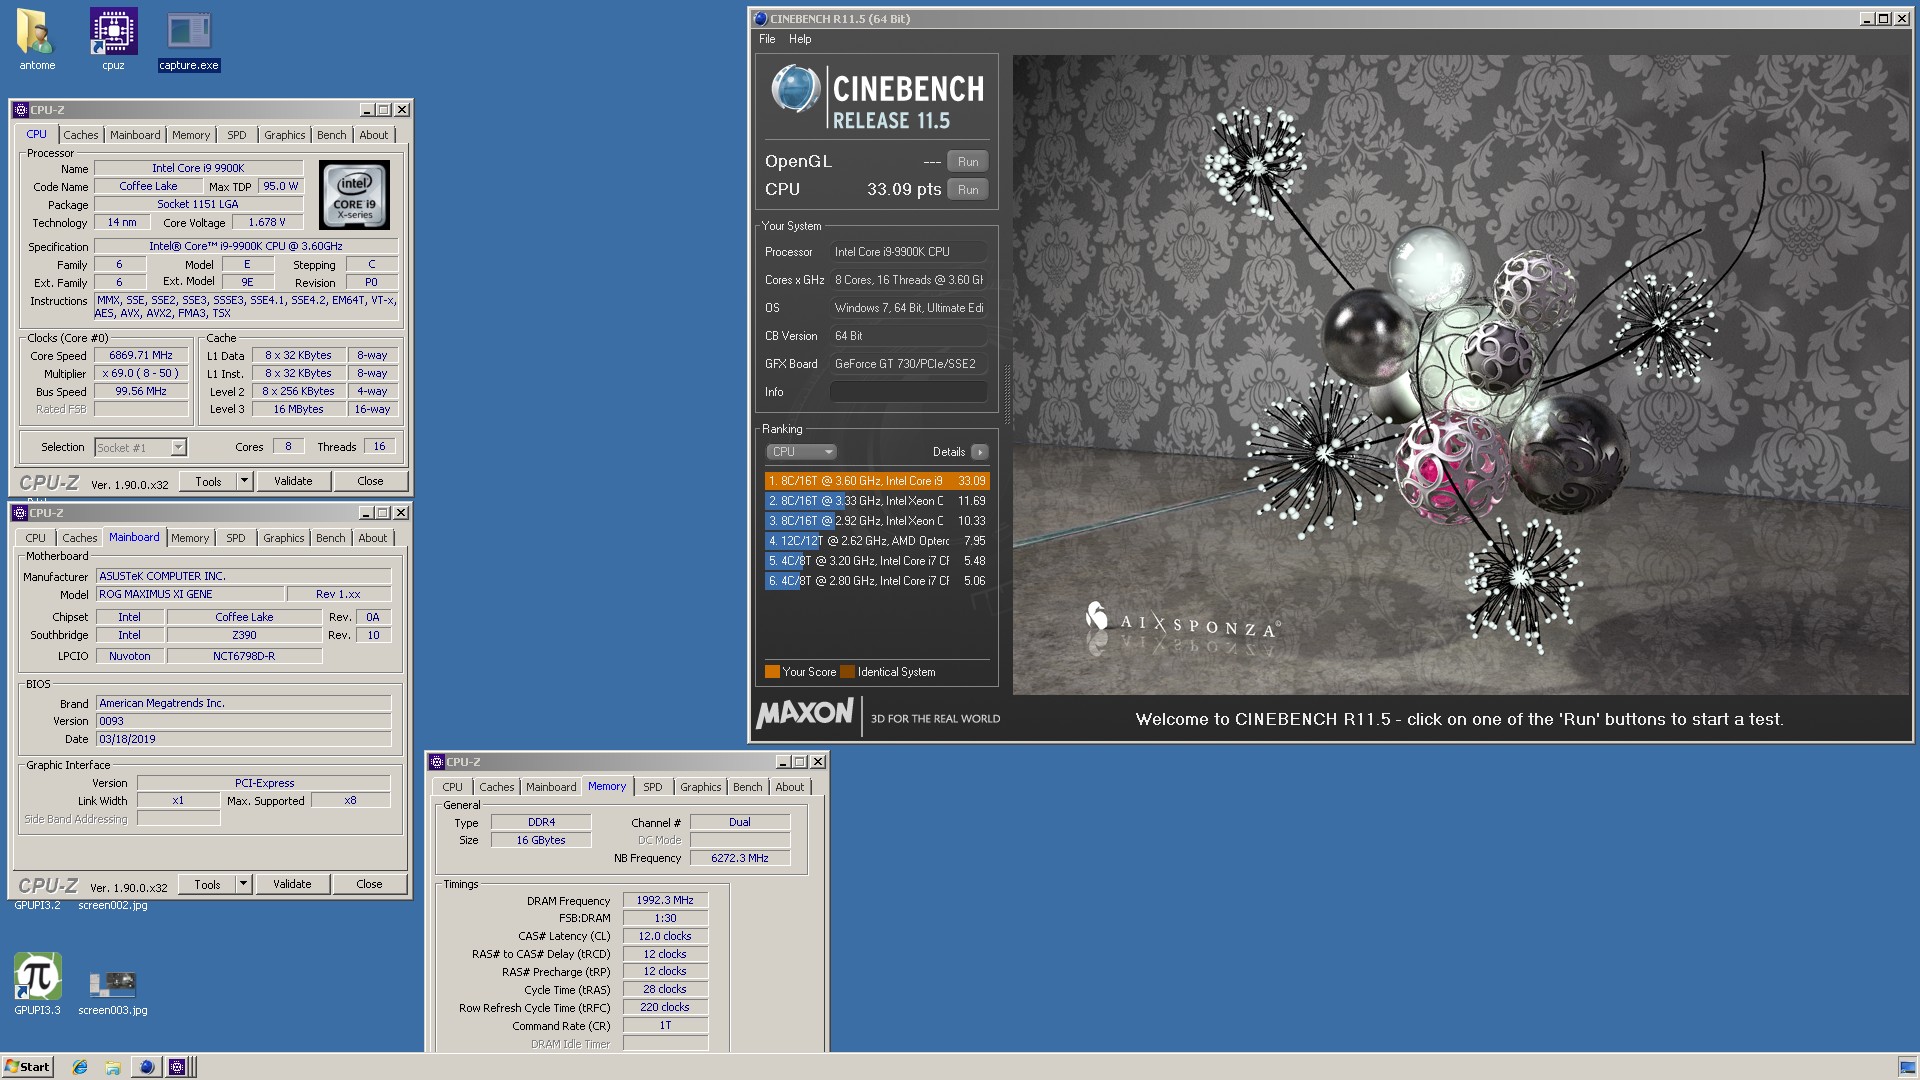Select ranking row 6 with score 5.06
1920x1080 pixels.
point(877,581)
